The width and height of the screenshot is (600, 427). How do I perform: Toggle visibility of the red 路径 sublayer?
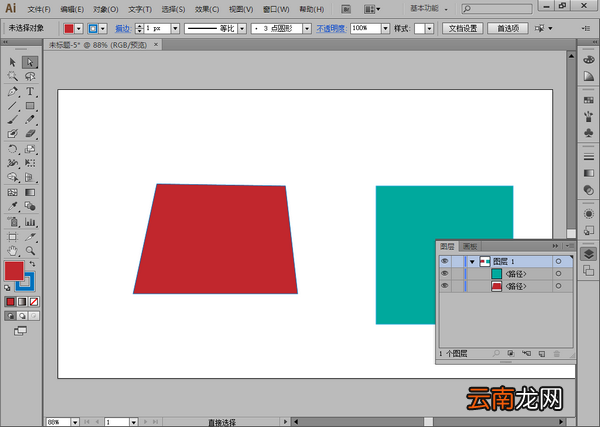(x=444, y=286)
